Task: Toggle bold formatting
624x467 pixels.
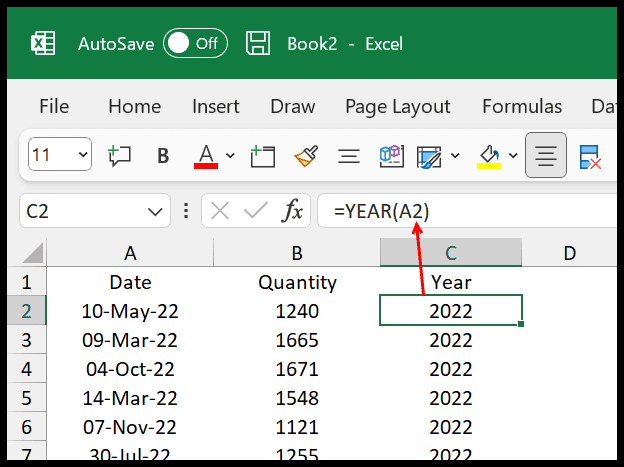Action: [x=163, y=156]
